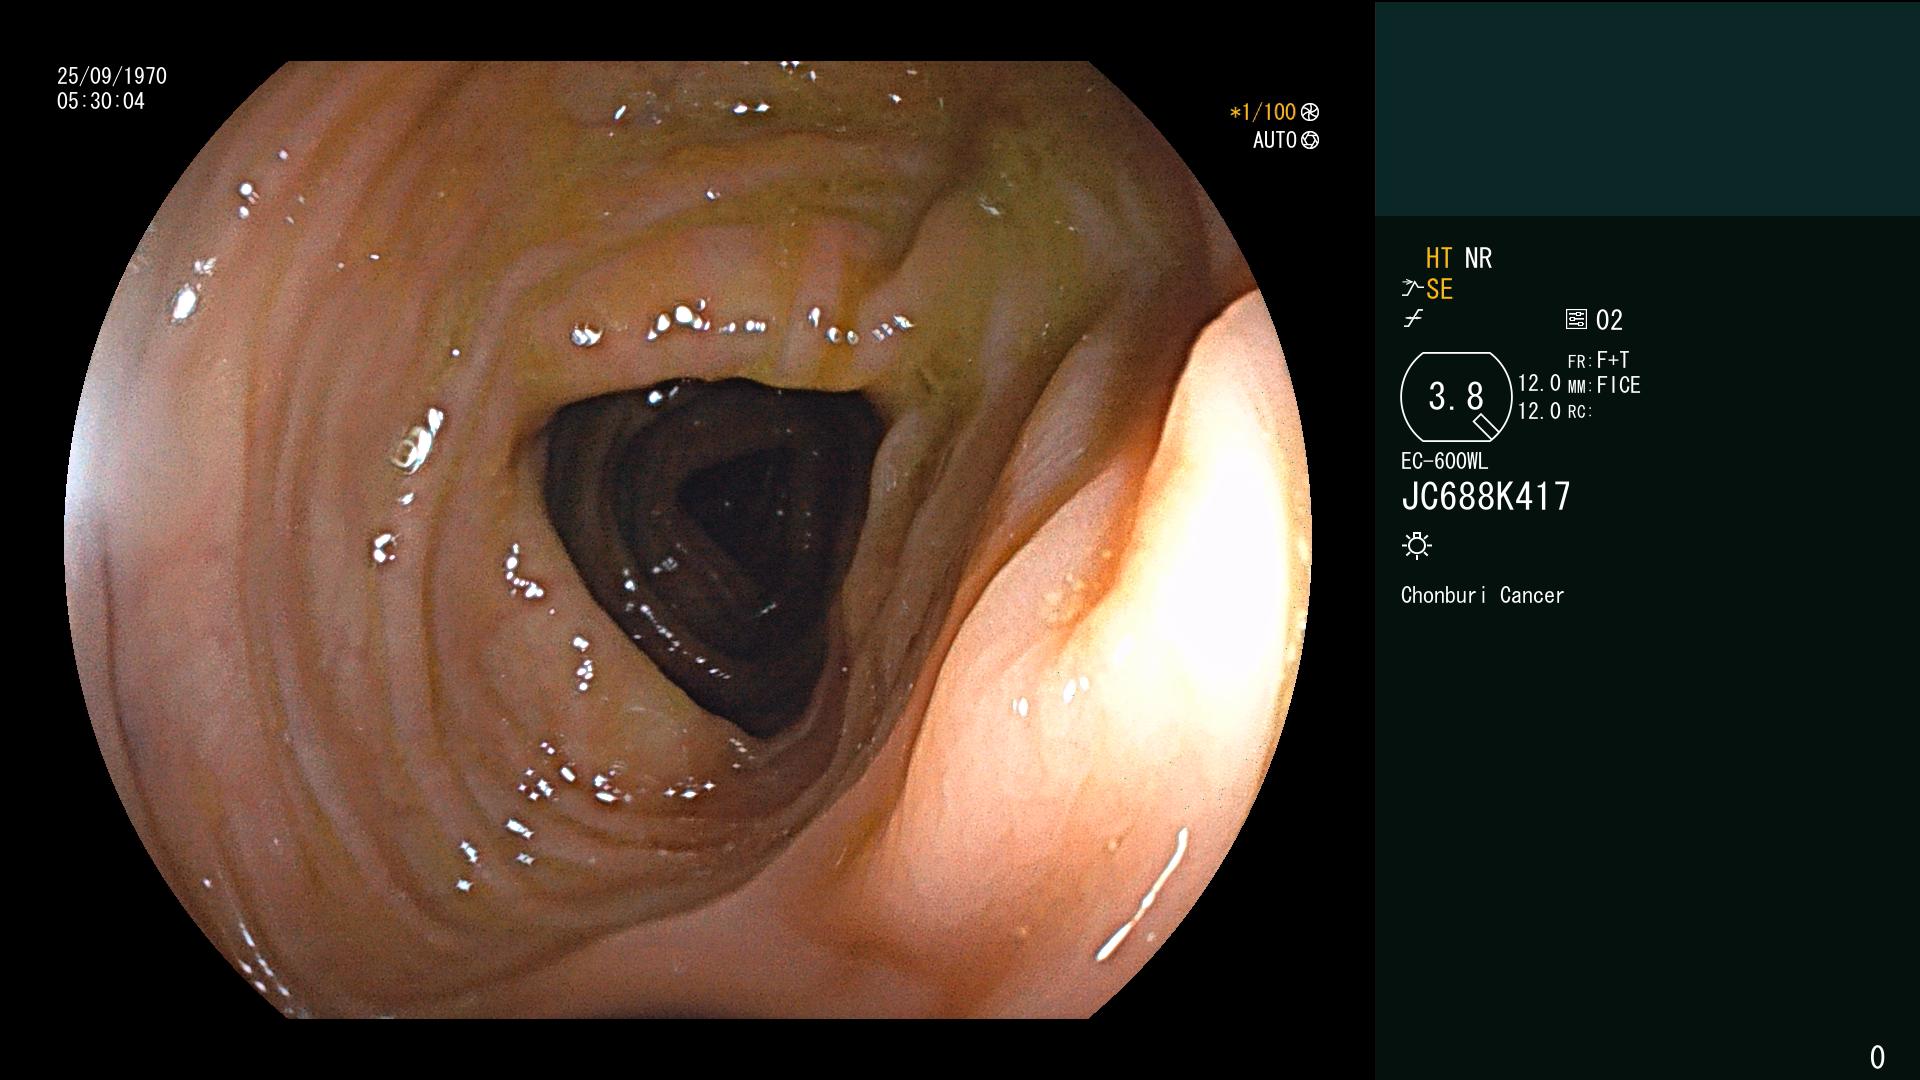This screenshot has height=1080, width=1920.
Task: Click the scope model EC-600WL
Action: coord(1444,462)
